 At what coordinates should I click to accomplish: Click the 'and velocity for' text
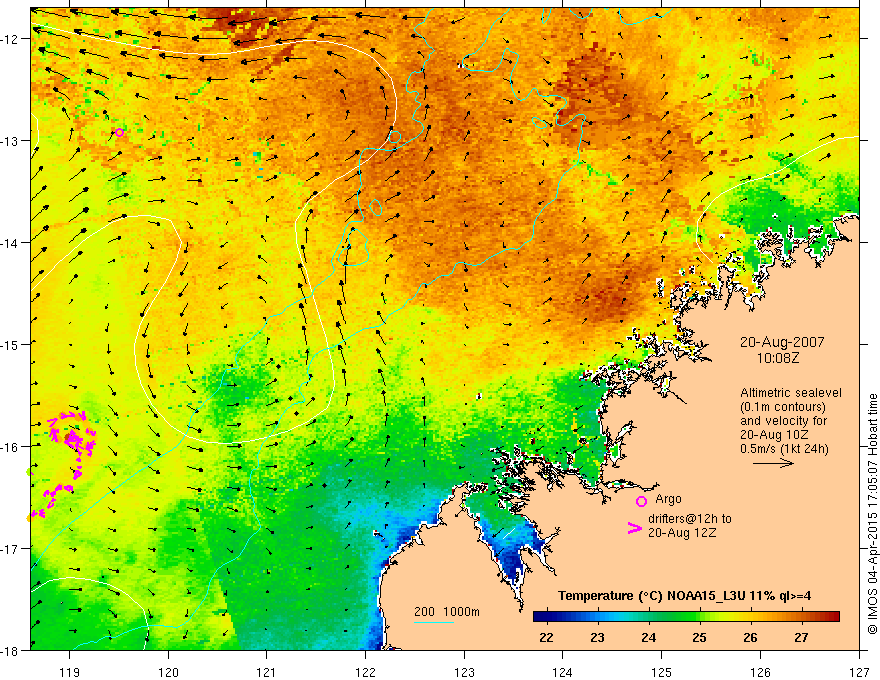coord(783,421)
